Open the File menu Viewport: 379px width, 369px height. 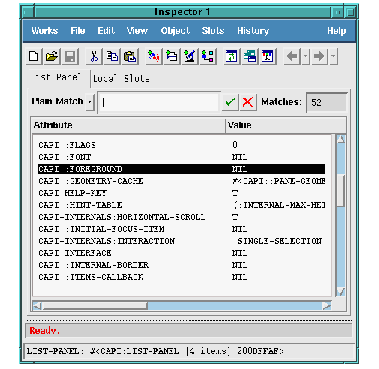click(x=77, y=31)
